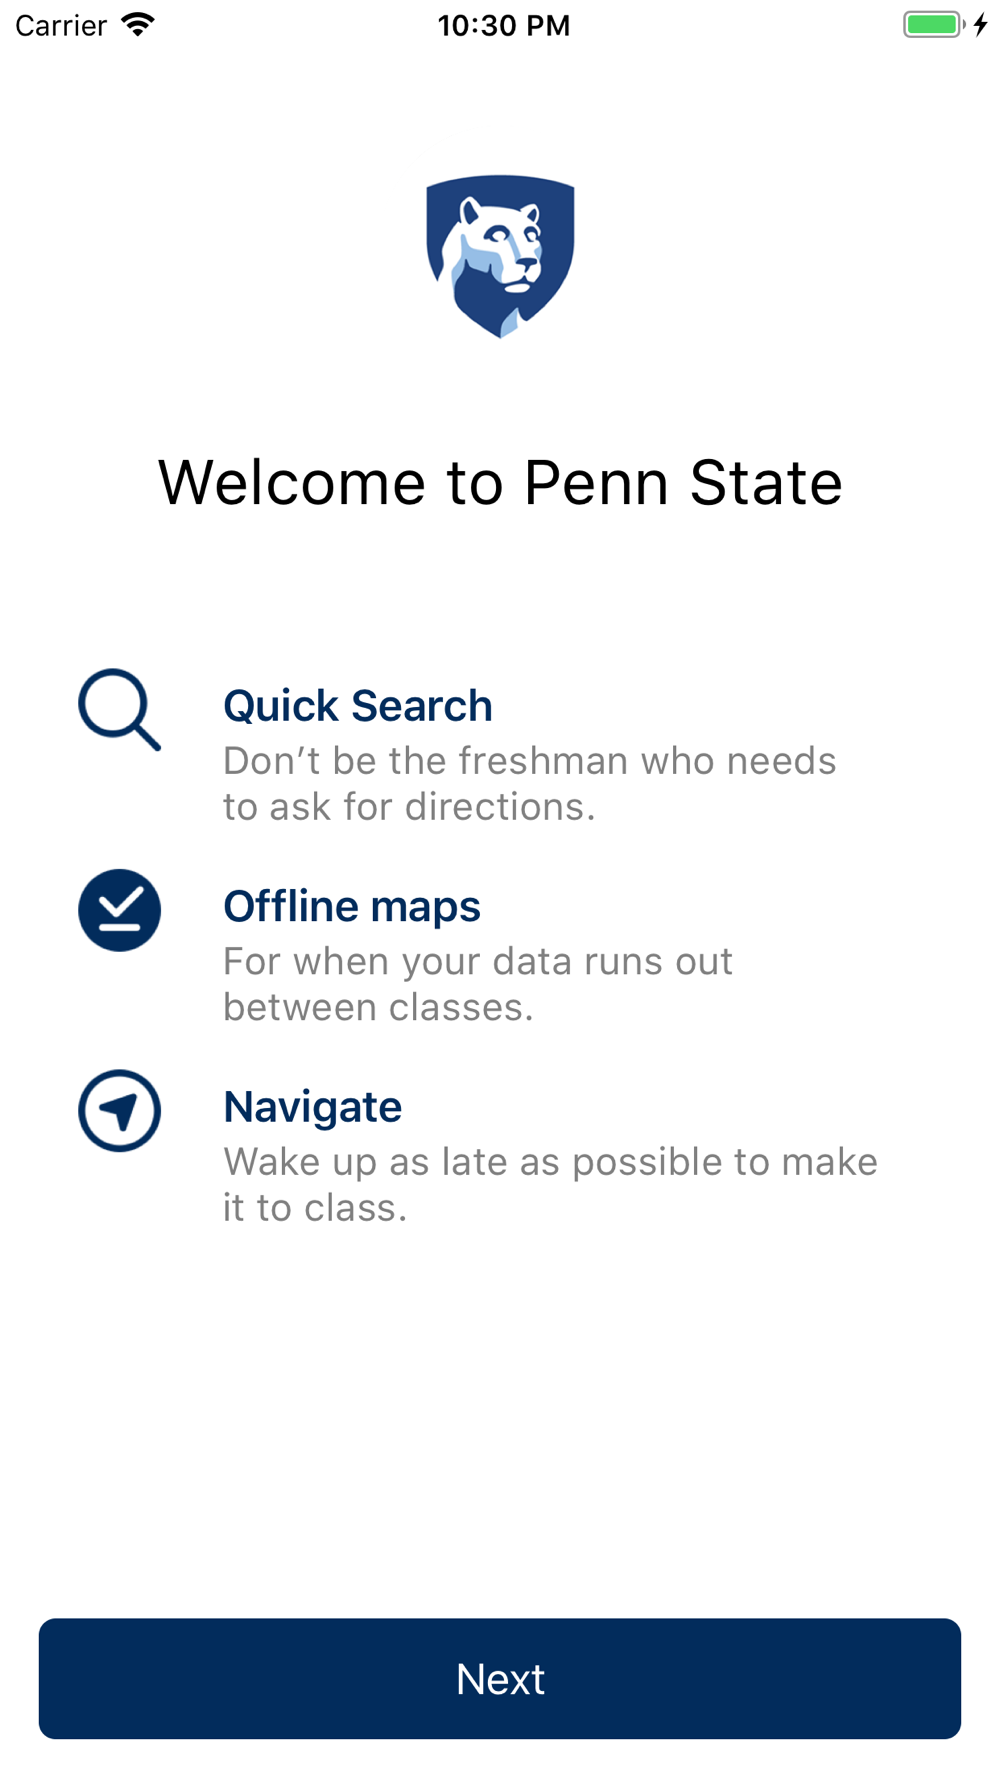Screen dimensions: 1000x1778
Task: Tap the Wi-Fi signal icon in status bar
Action: pos(138,25)
